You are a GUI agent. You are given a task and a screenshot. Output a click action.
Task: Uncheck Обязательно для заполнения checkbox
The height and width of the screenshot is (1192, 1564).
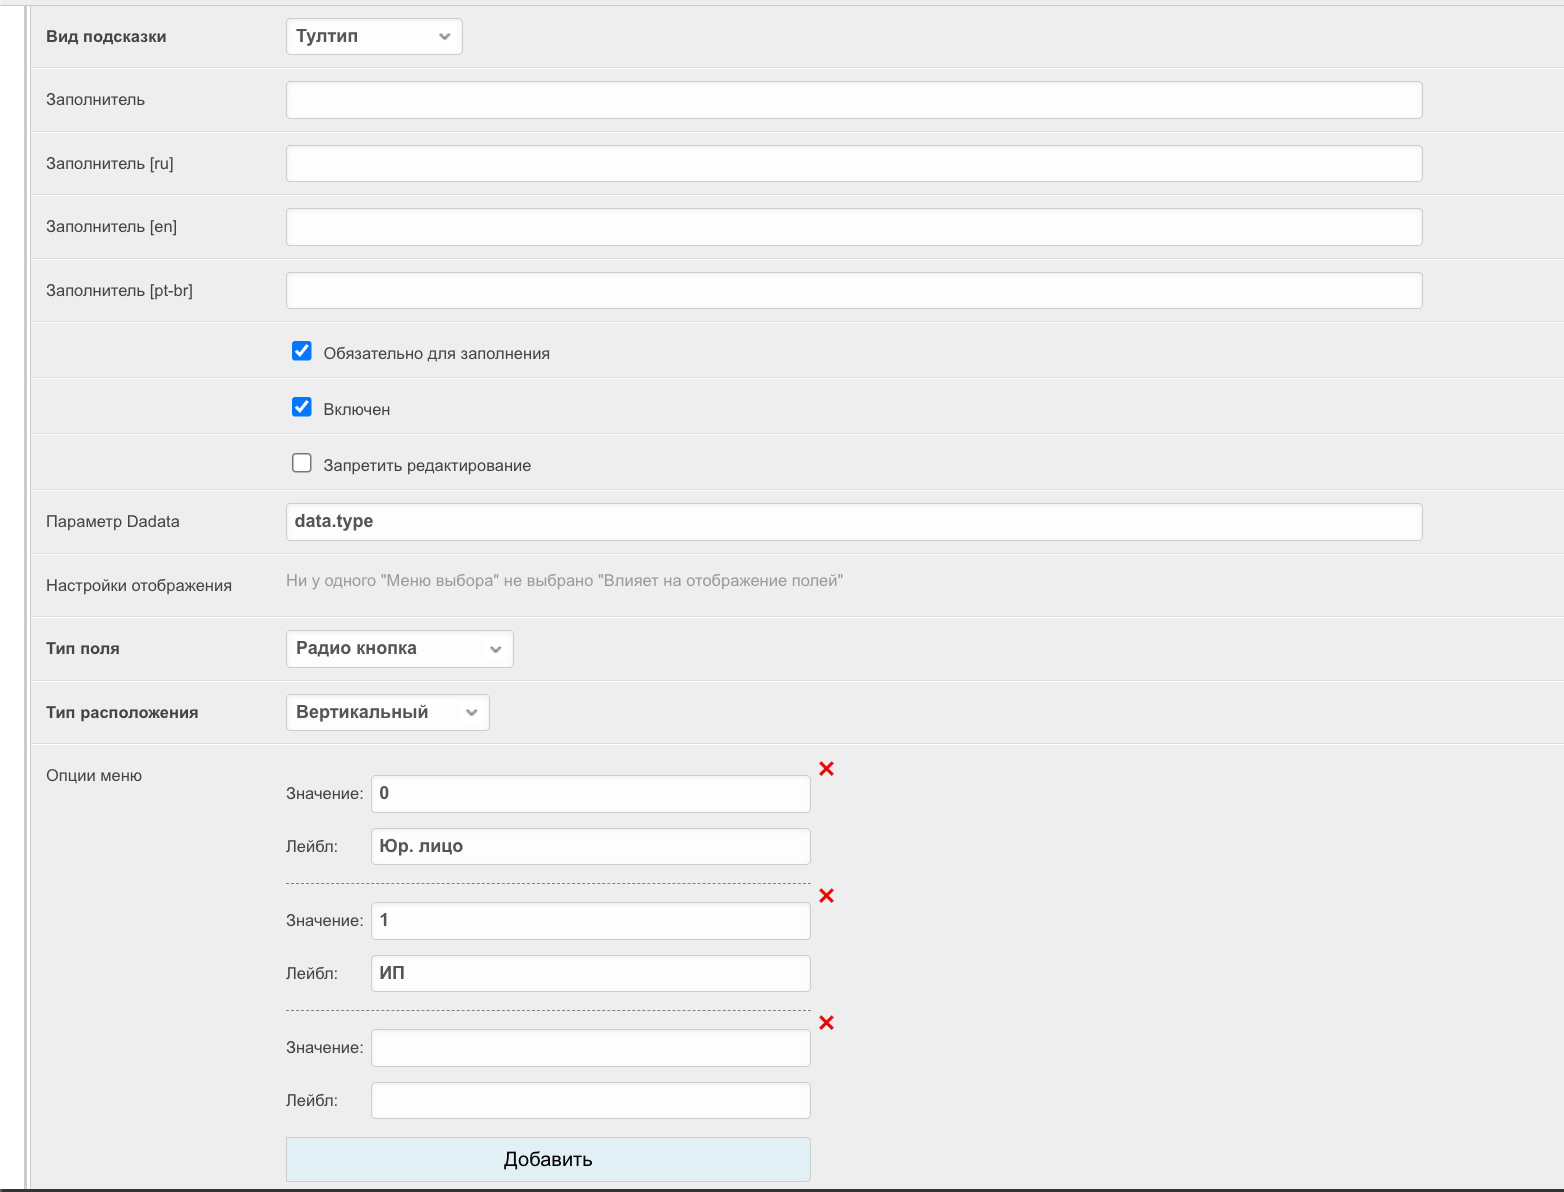(x=302, y=351)
